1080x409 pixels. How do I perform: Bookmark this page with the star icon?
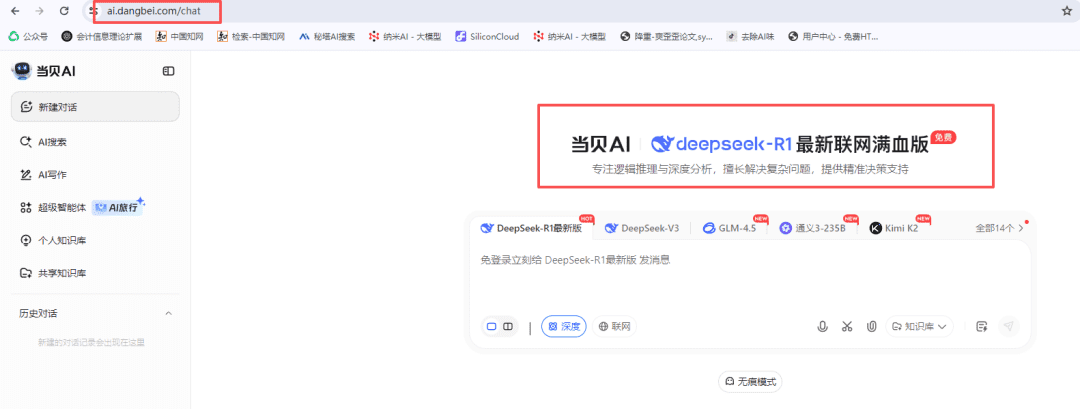[1067, 11]
